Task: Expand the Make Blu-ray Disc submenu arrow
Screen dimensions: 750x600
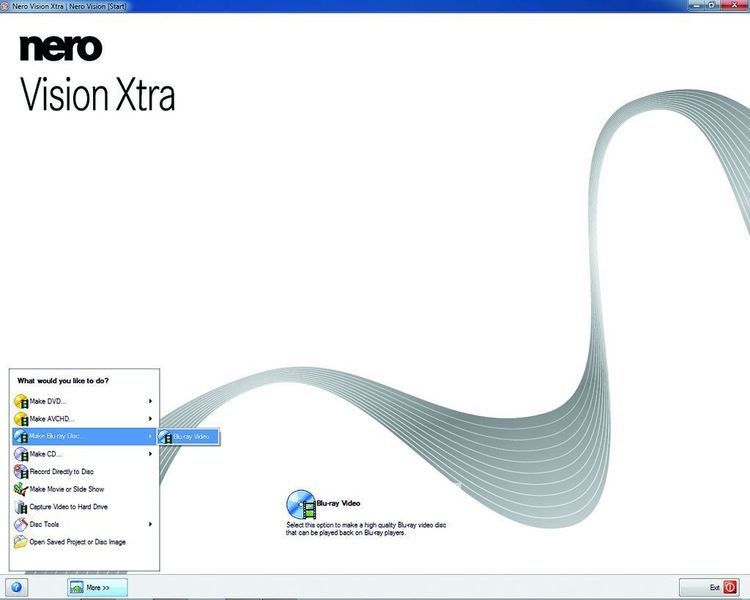Action: pyautogui.click(x=150, y=436)
